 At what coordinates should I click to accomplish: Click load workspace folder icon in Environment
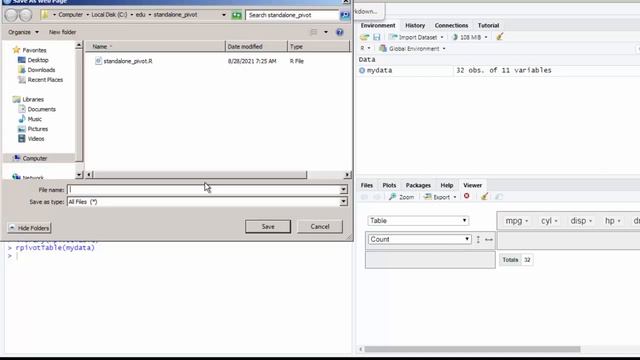click(364, 37)
